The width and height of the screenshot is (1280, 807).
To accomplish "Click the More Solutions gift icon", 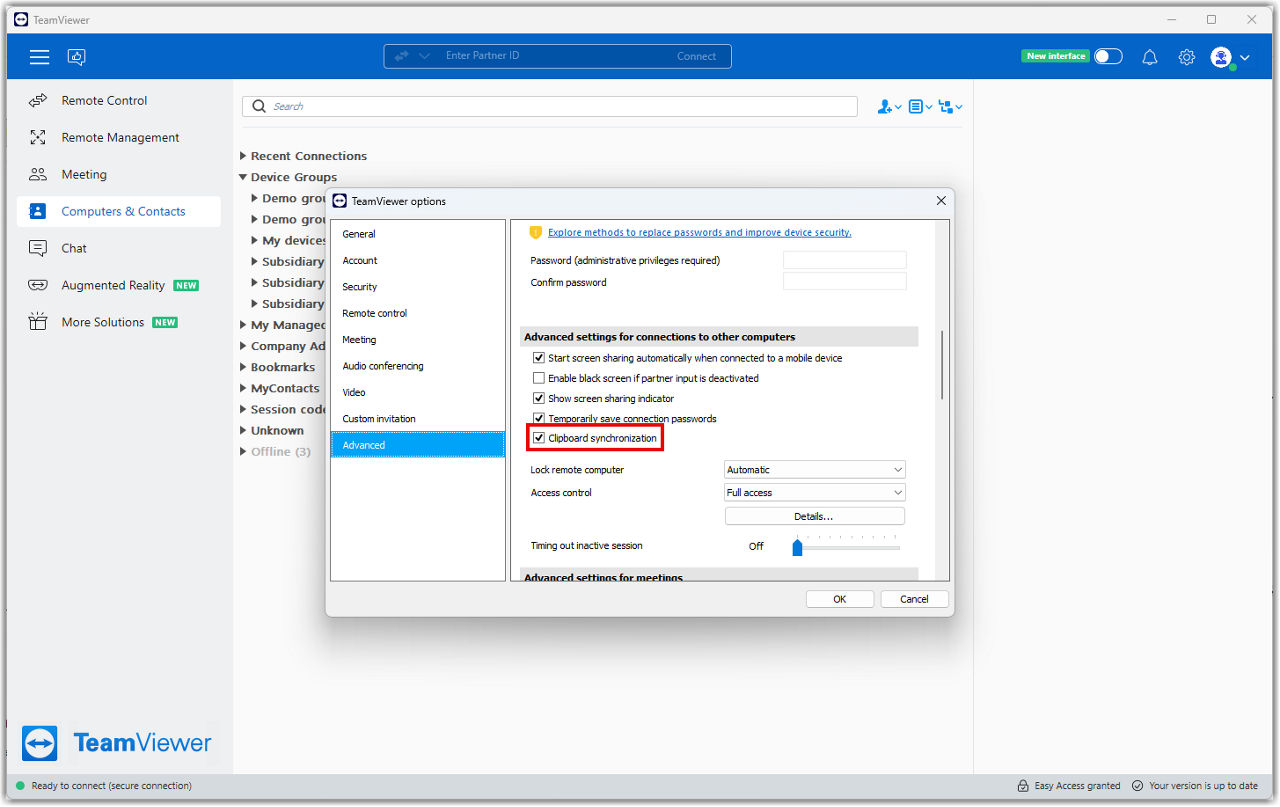I will click(x=38, y=322).
